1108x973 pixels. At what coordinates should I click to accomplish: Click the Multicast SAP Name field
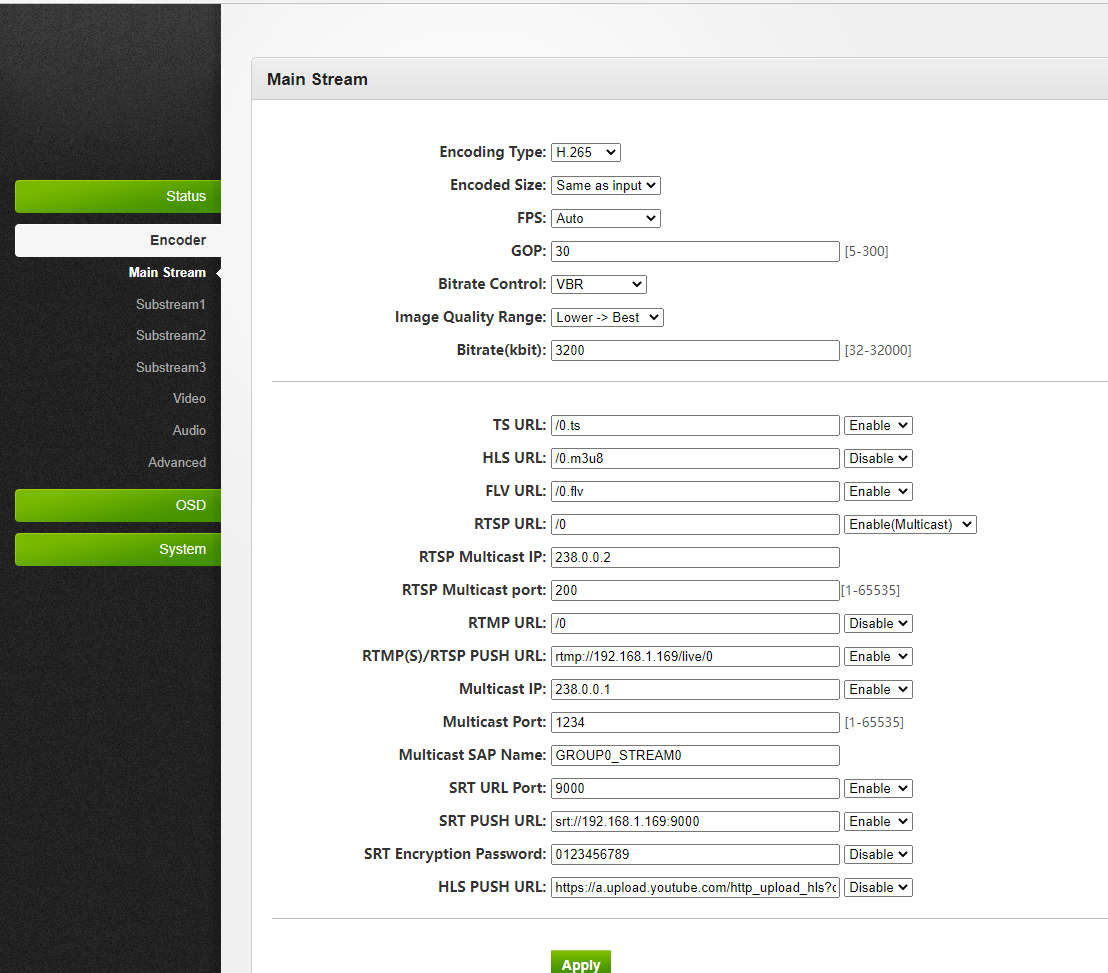(695, 755)
